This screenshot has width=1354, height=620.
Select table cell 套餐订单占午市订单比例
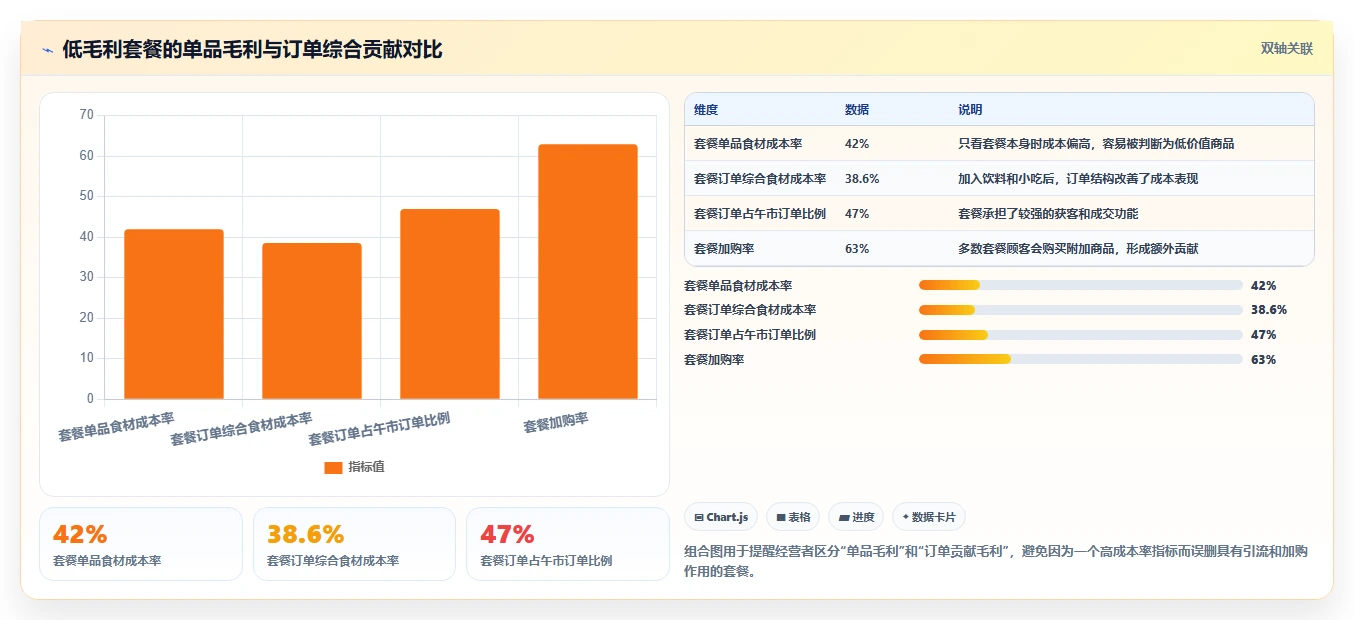pos(760,214)
